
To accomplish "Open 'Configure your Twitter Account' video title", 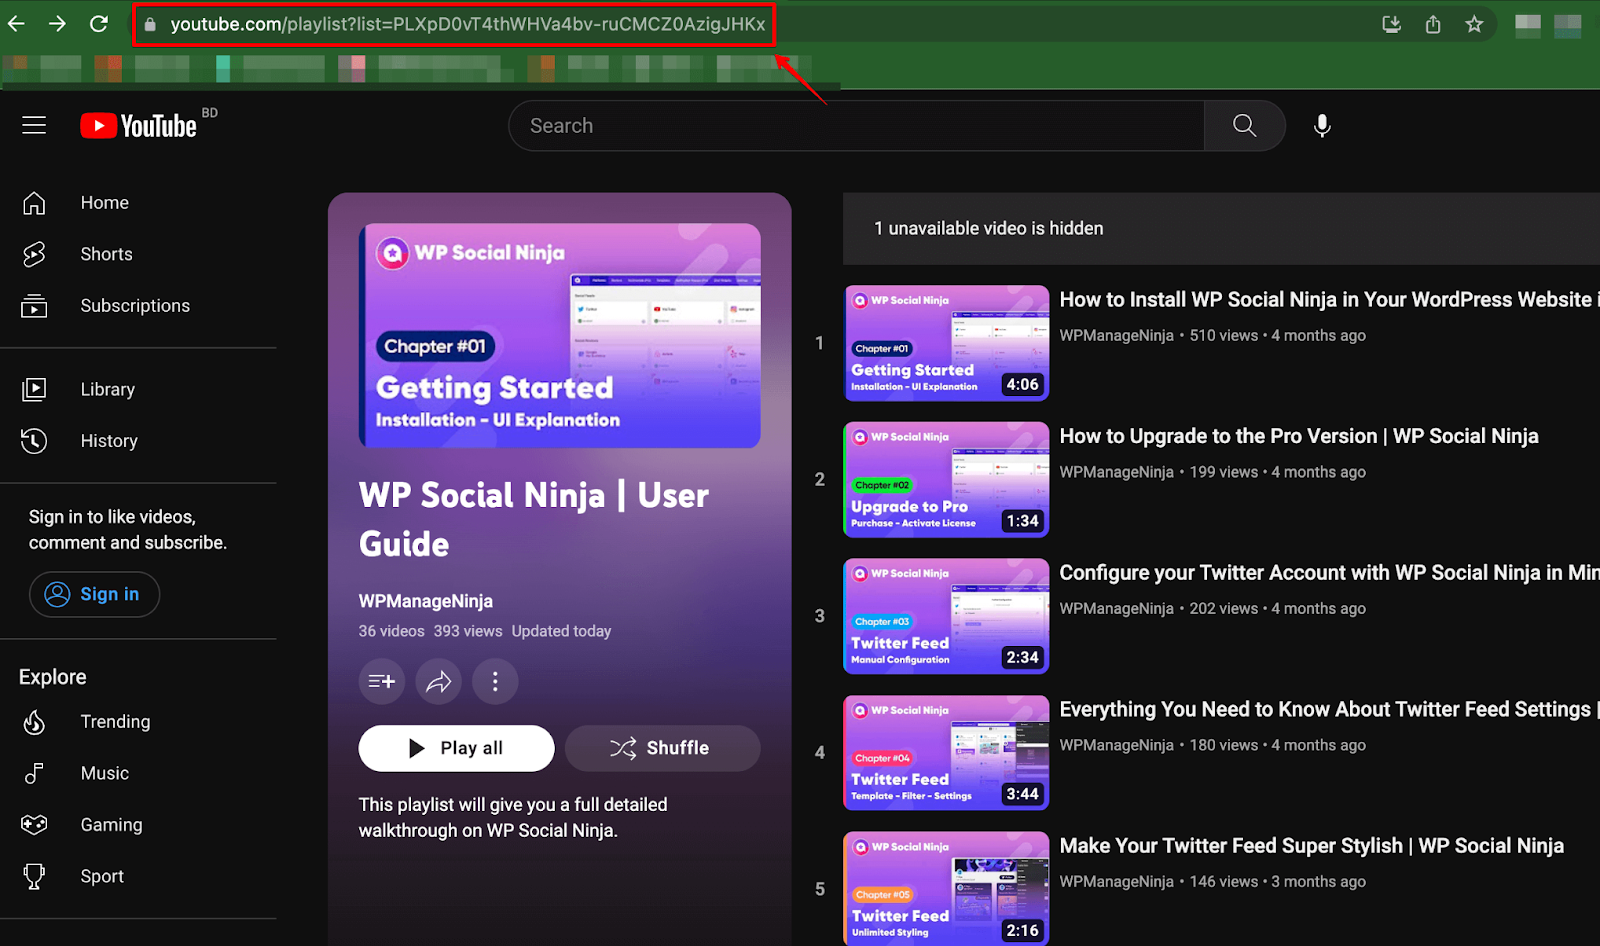I will pyautogui.click(x=1329, y=573).
